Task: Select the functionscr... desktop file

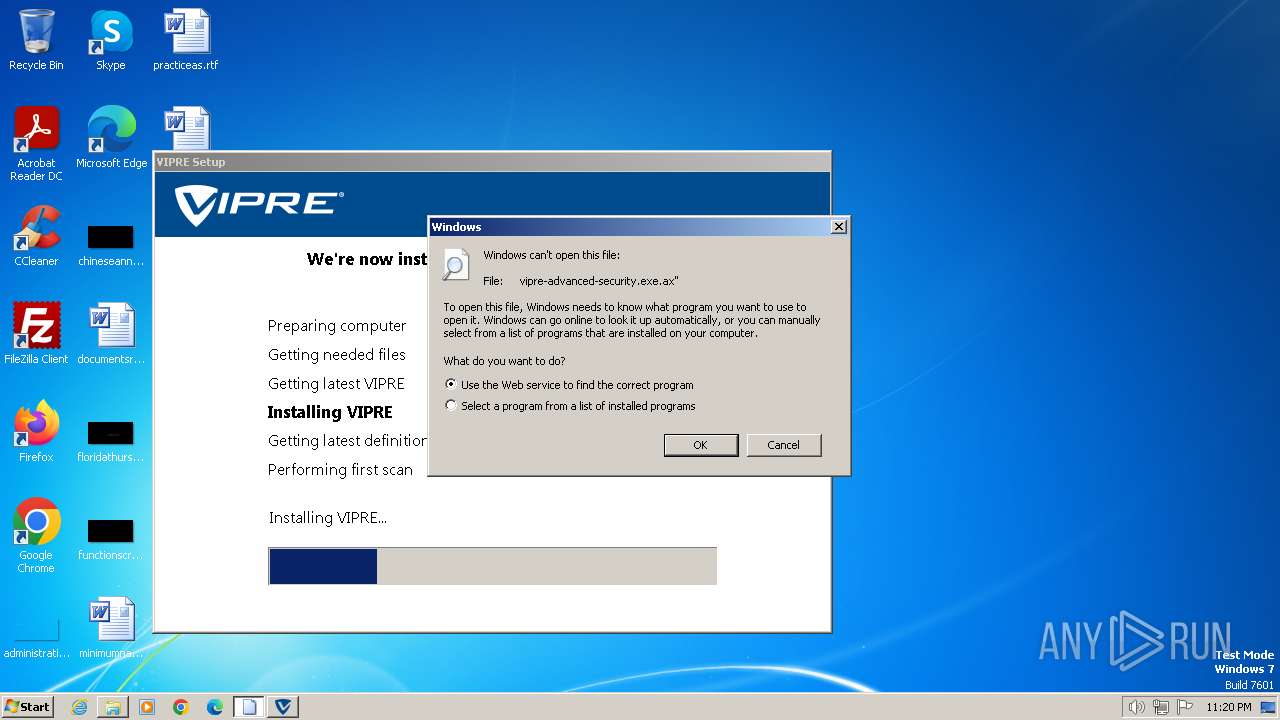Action: [111, 538]
